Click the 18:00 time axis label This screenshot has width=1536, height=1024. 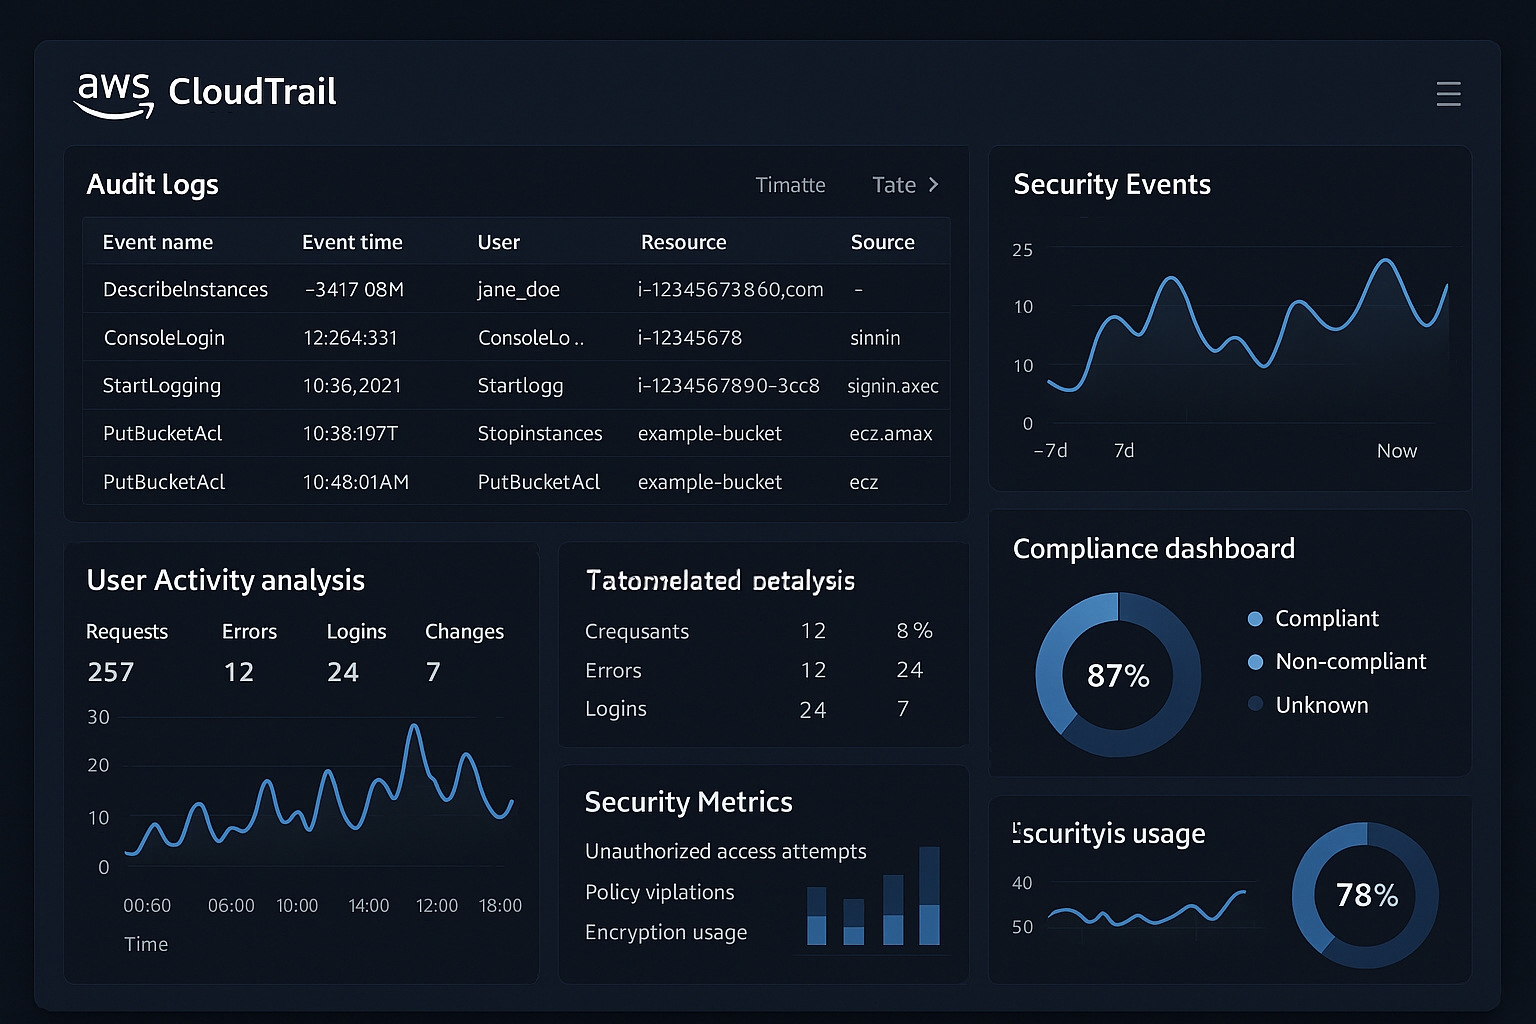(500, 906)
